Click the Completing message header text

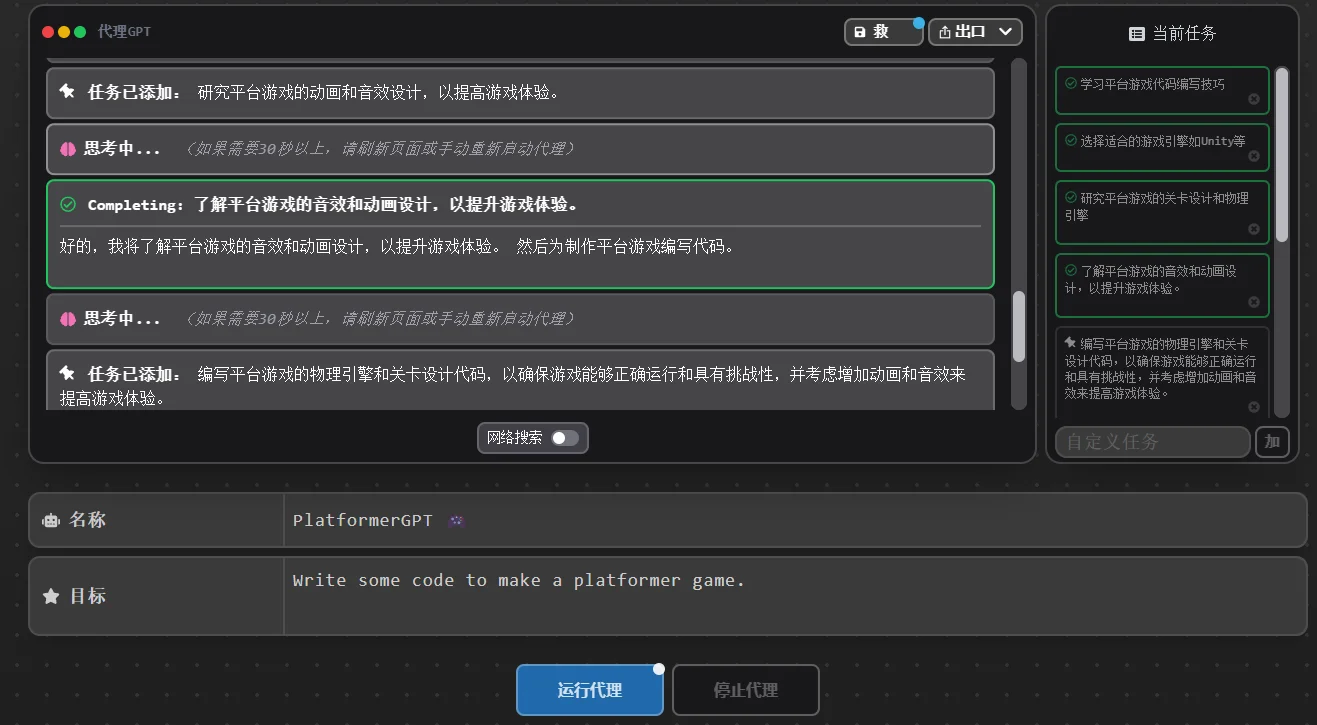333,204
